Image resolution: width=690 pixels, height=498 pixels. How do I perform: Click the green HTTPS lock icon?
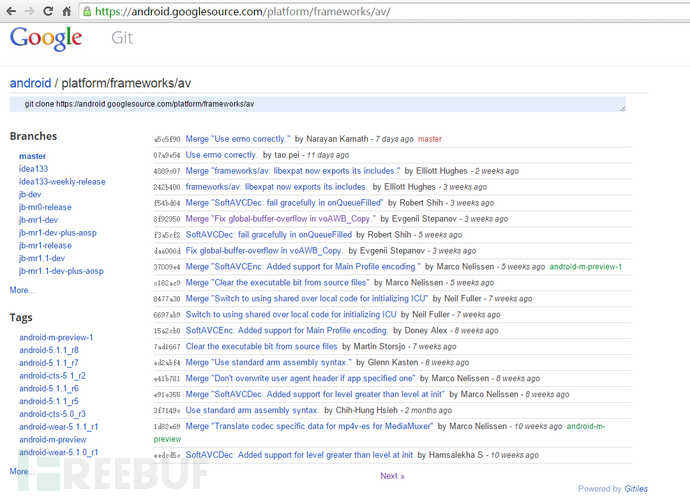pos(87,12)
